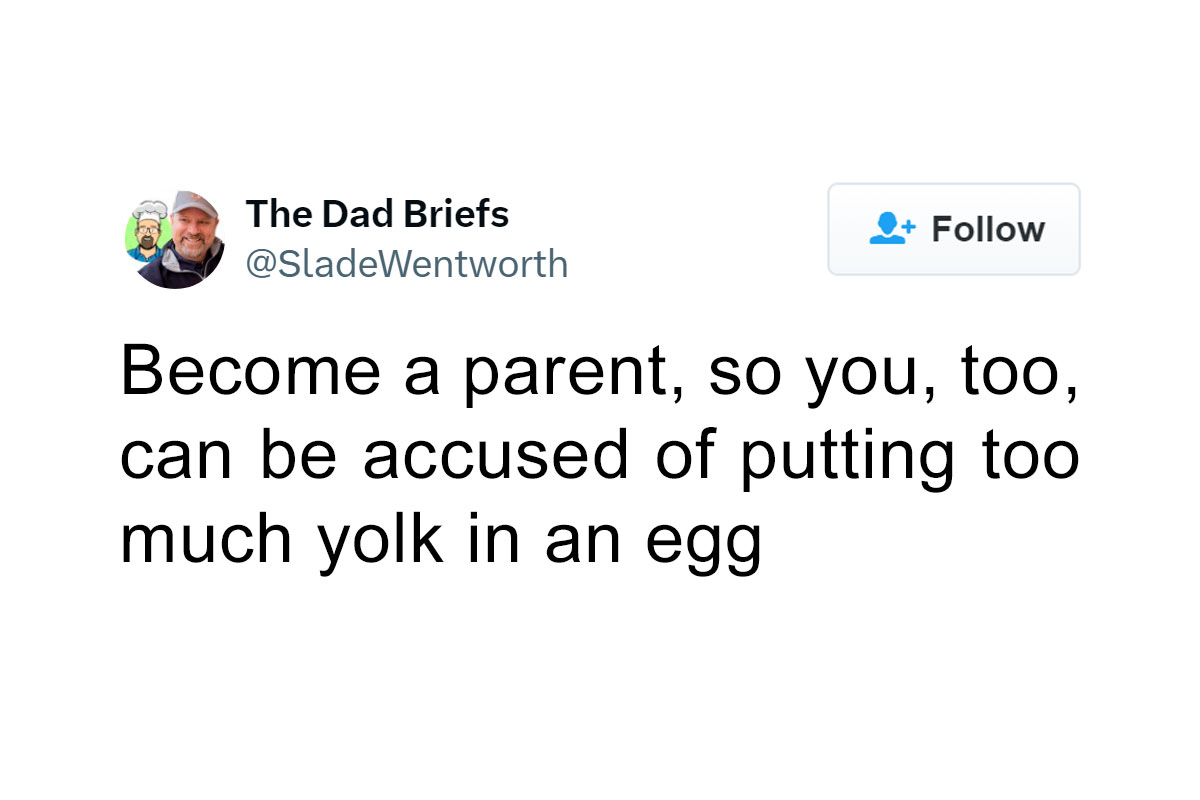This screenshot has width=1200, height=800.
Task: Click the Follow button
Action: click(953, 229)
